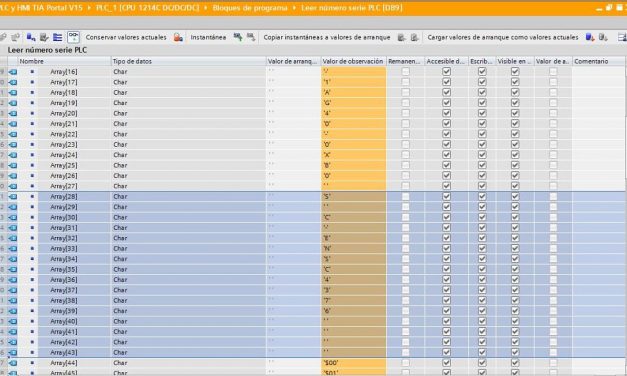Image resolution: width=627 pixels, height=376 pixels.
Task: Toggle the monitor-all glasses icon in the toolbar
Action: tap(73, 37)
